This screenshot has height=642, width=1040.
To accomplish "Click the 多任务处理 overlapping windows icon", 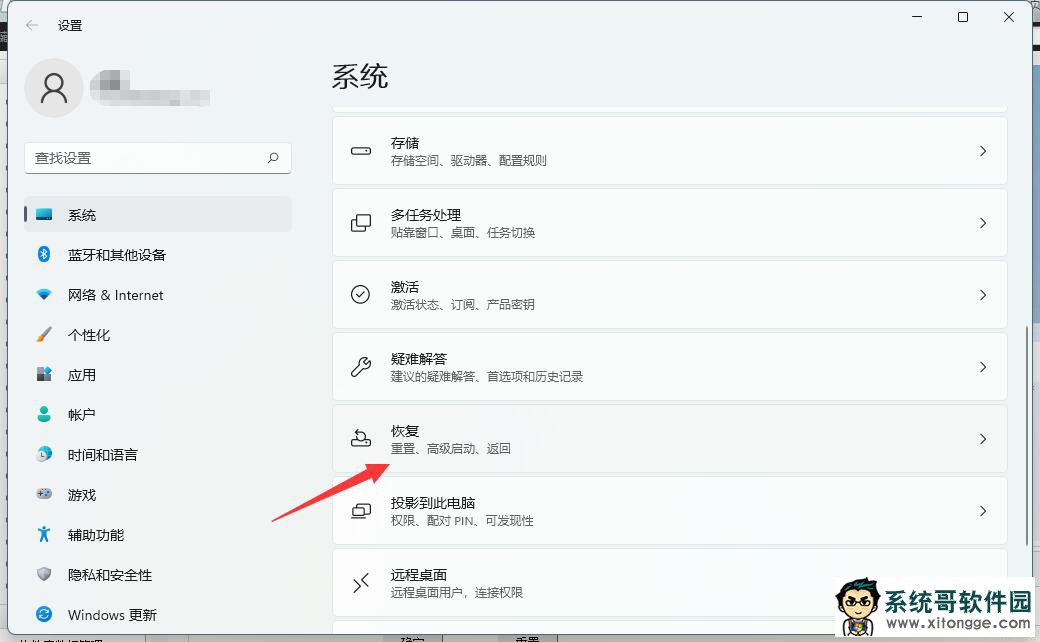I will pyautogui.click(x=361, y=223).
